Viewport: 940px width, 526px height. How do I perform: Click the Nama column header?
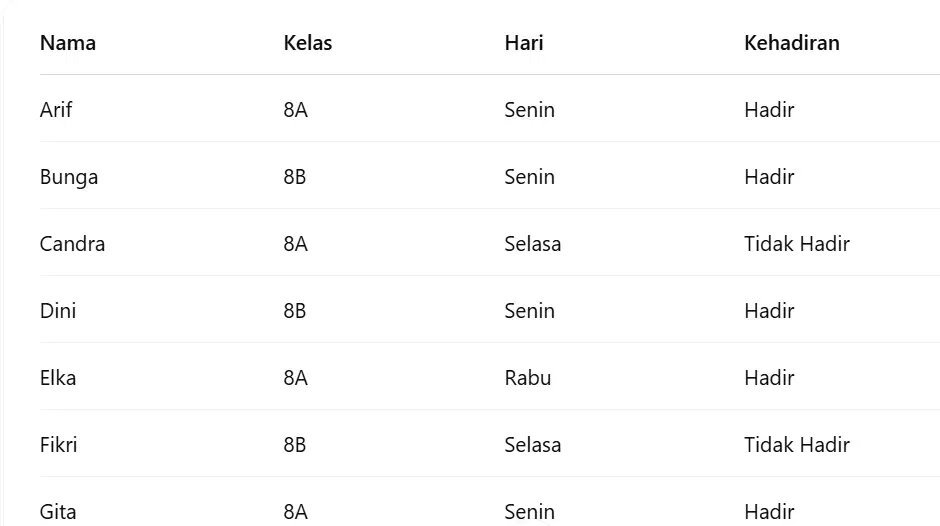click(68, 43)
